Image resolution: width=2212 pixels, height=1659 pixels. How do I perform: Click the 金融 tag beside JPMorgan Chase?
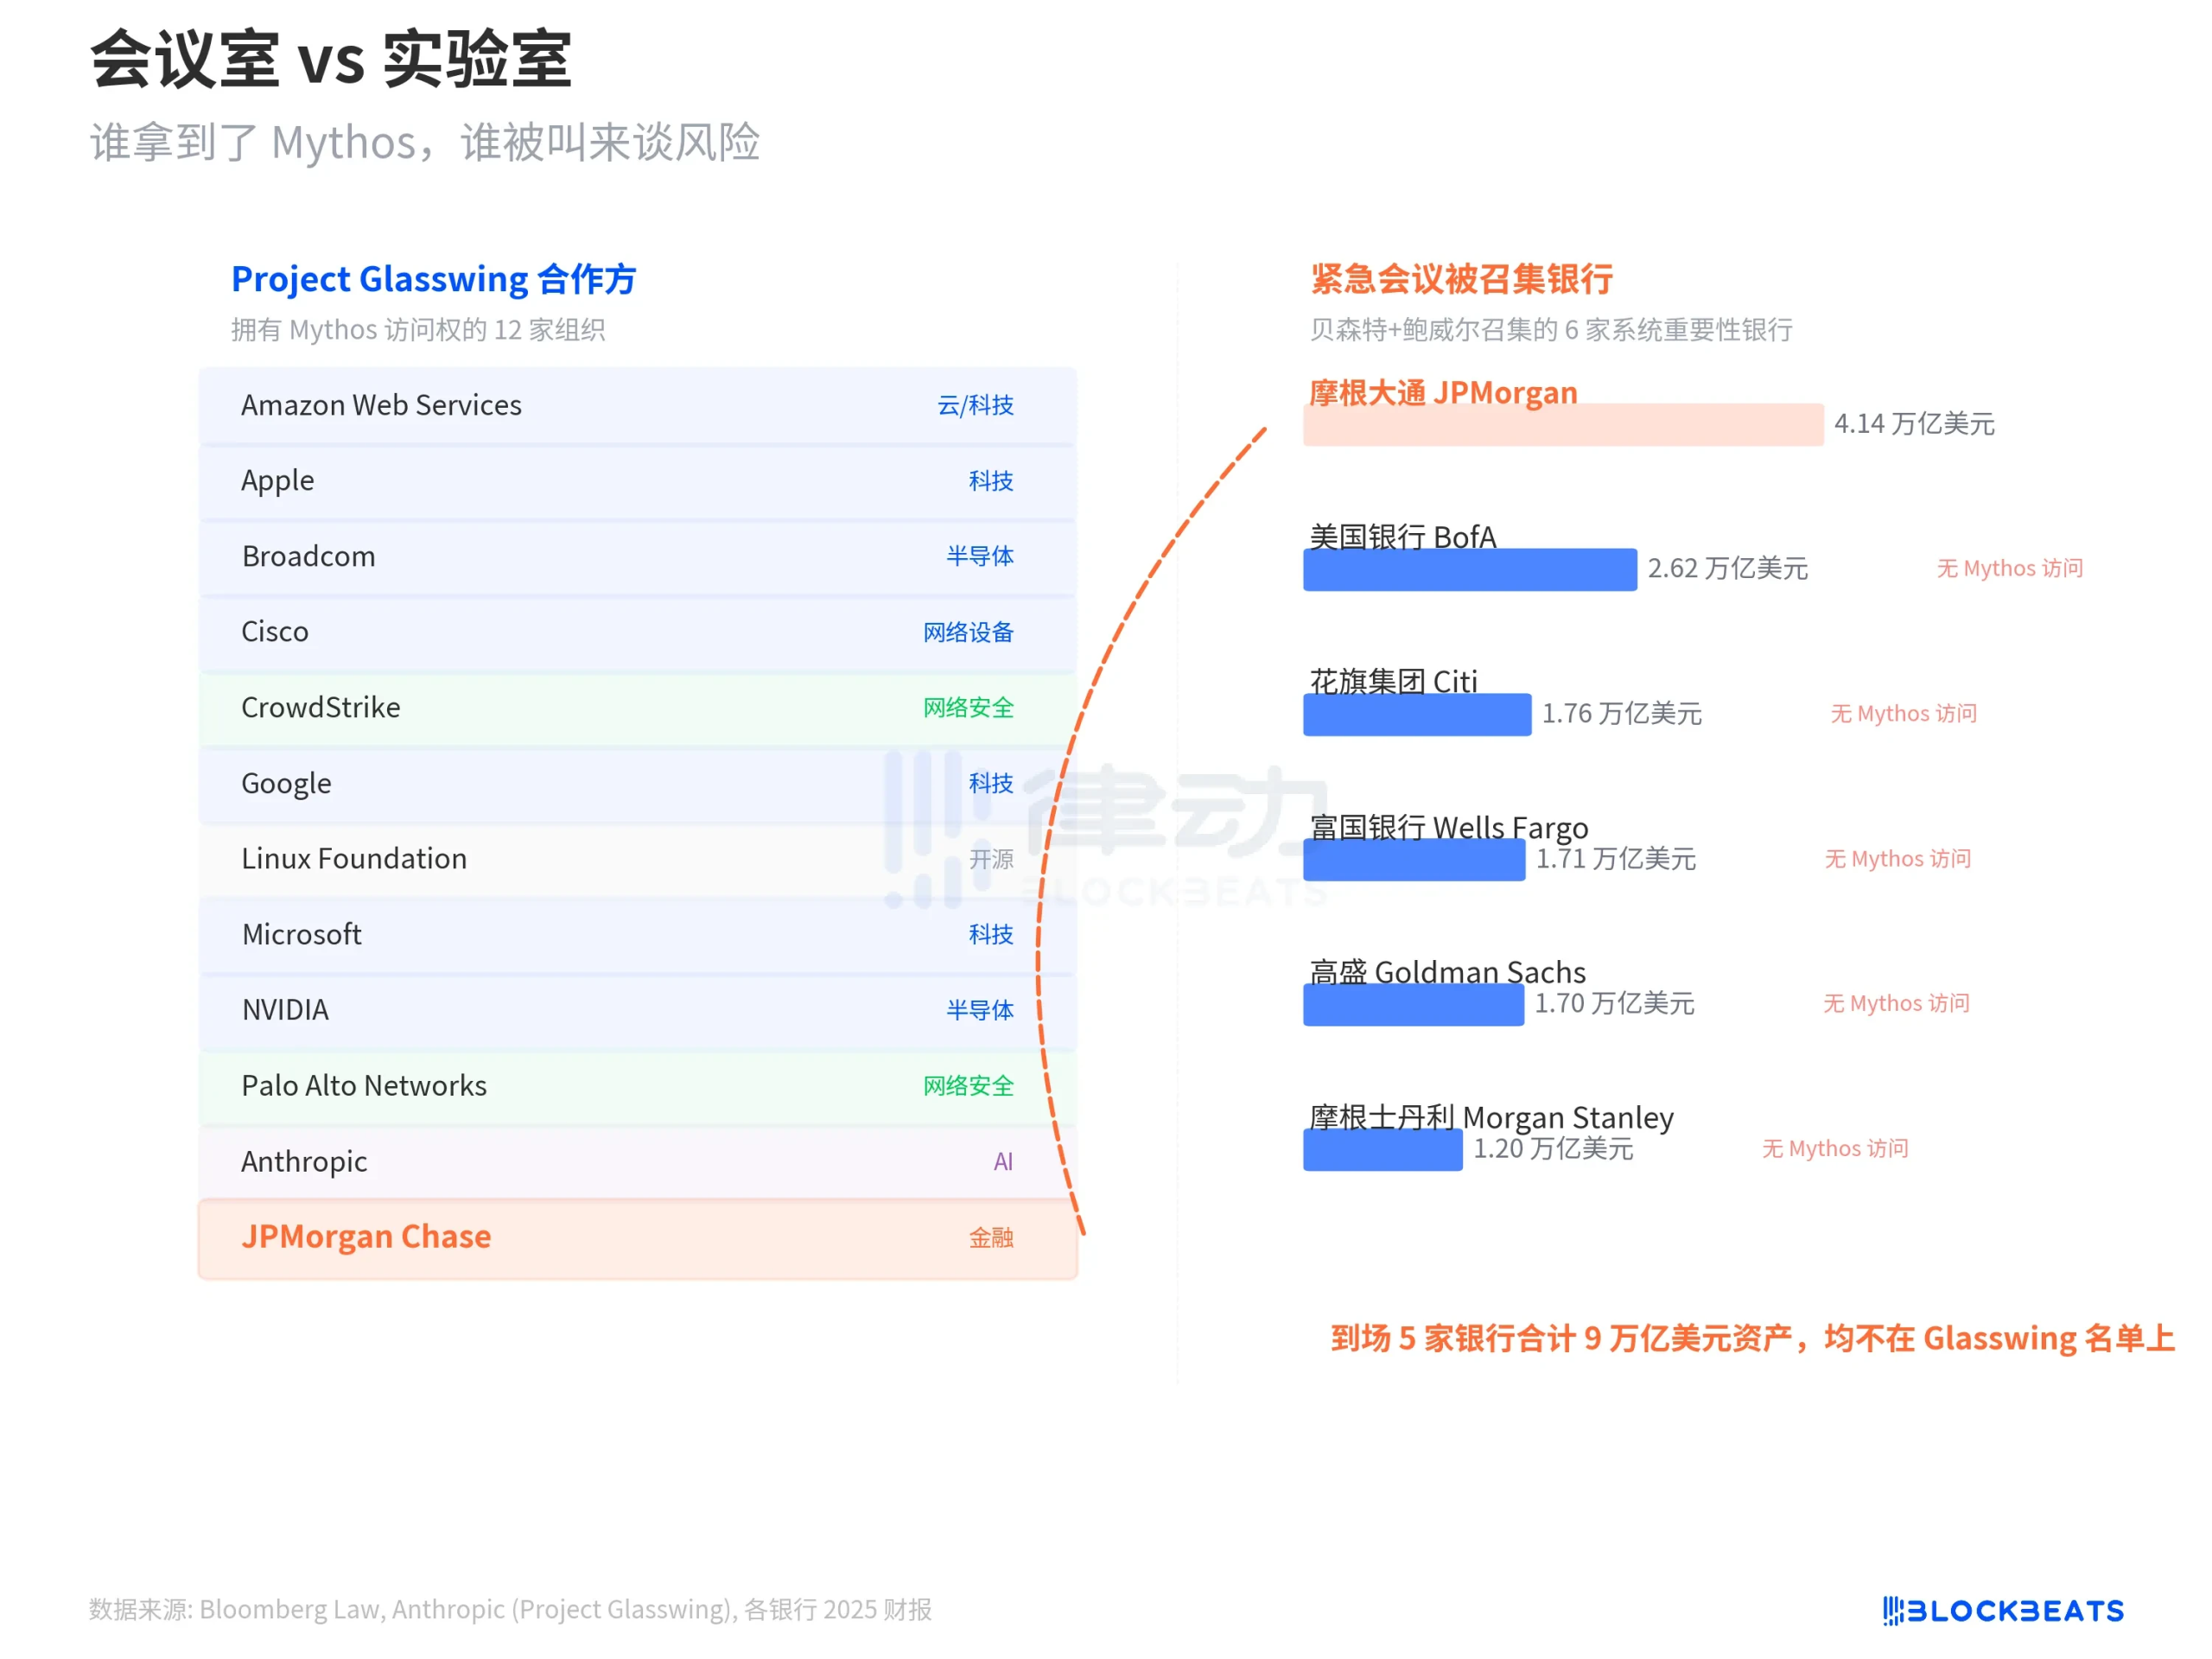point(991,1237)
